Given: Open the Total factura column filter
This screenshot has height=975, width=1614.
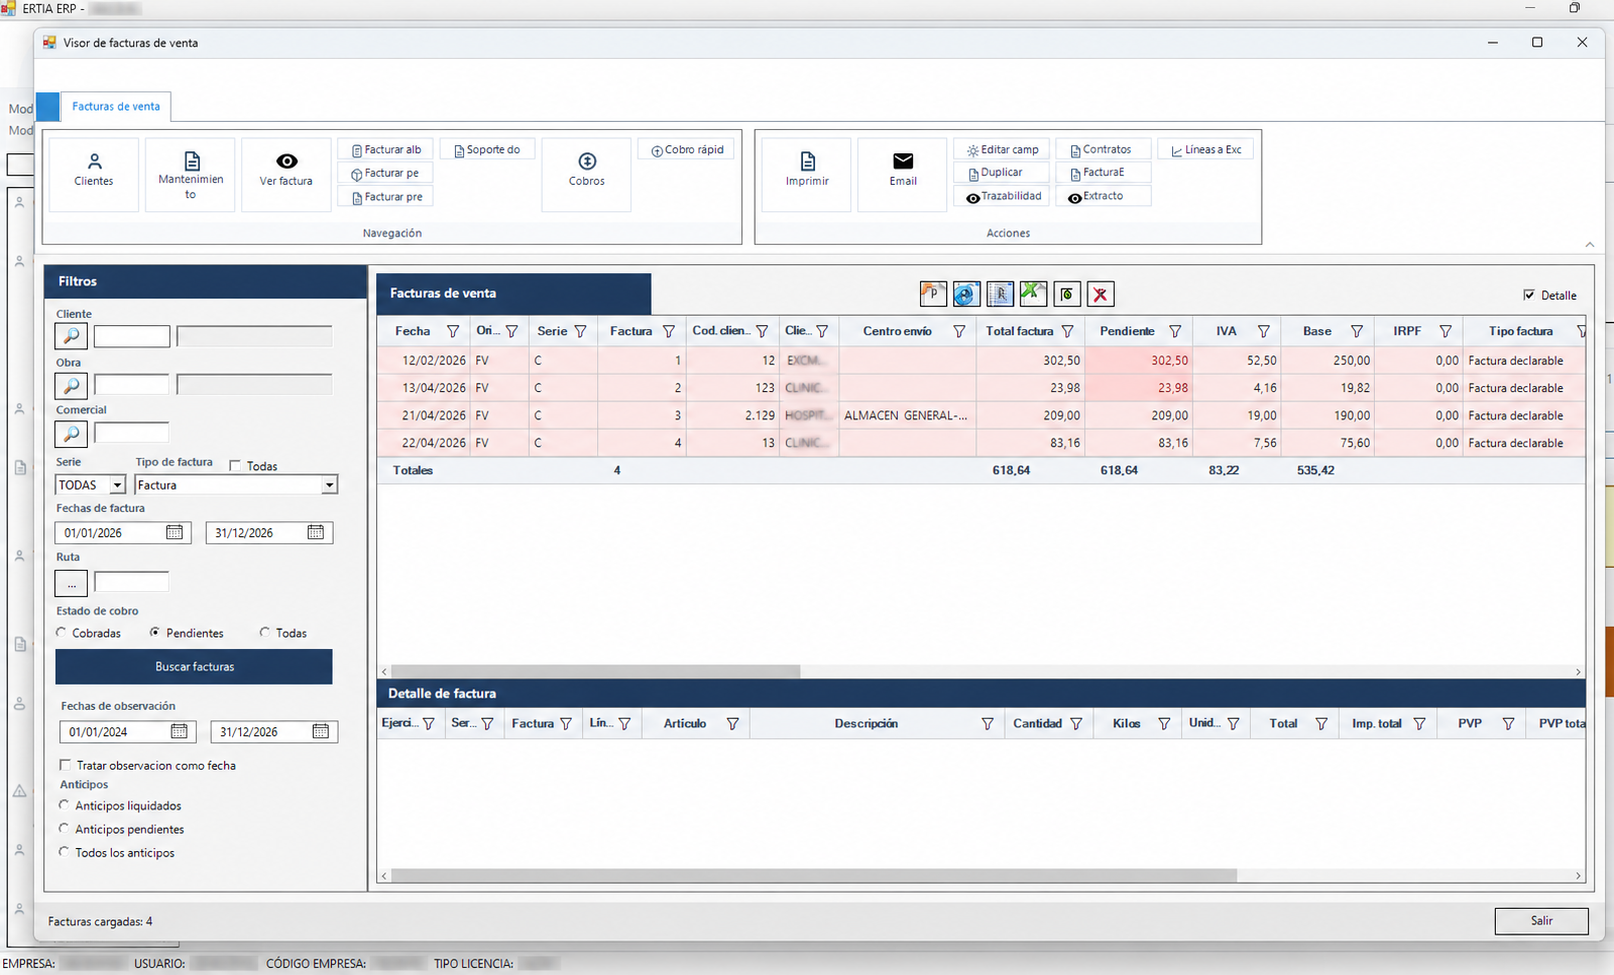Looking at the screenshot, I should point(1067,331).
